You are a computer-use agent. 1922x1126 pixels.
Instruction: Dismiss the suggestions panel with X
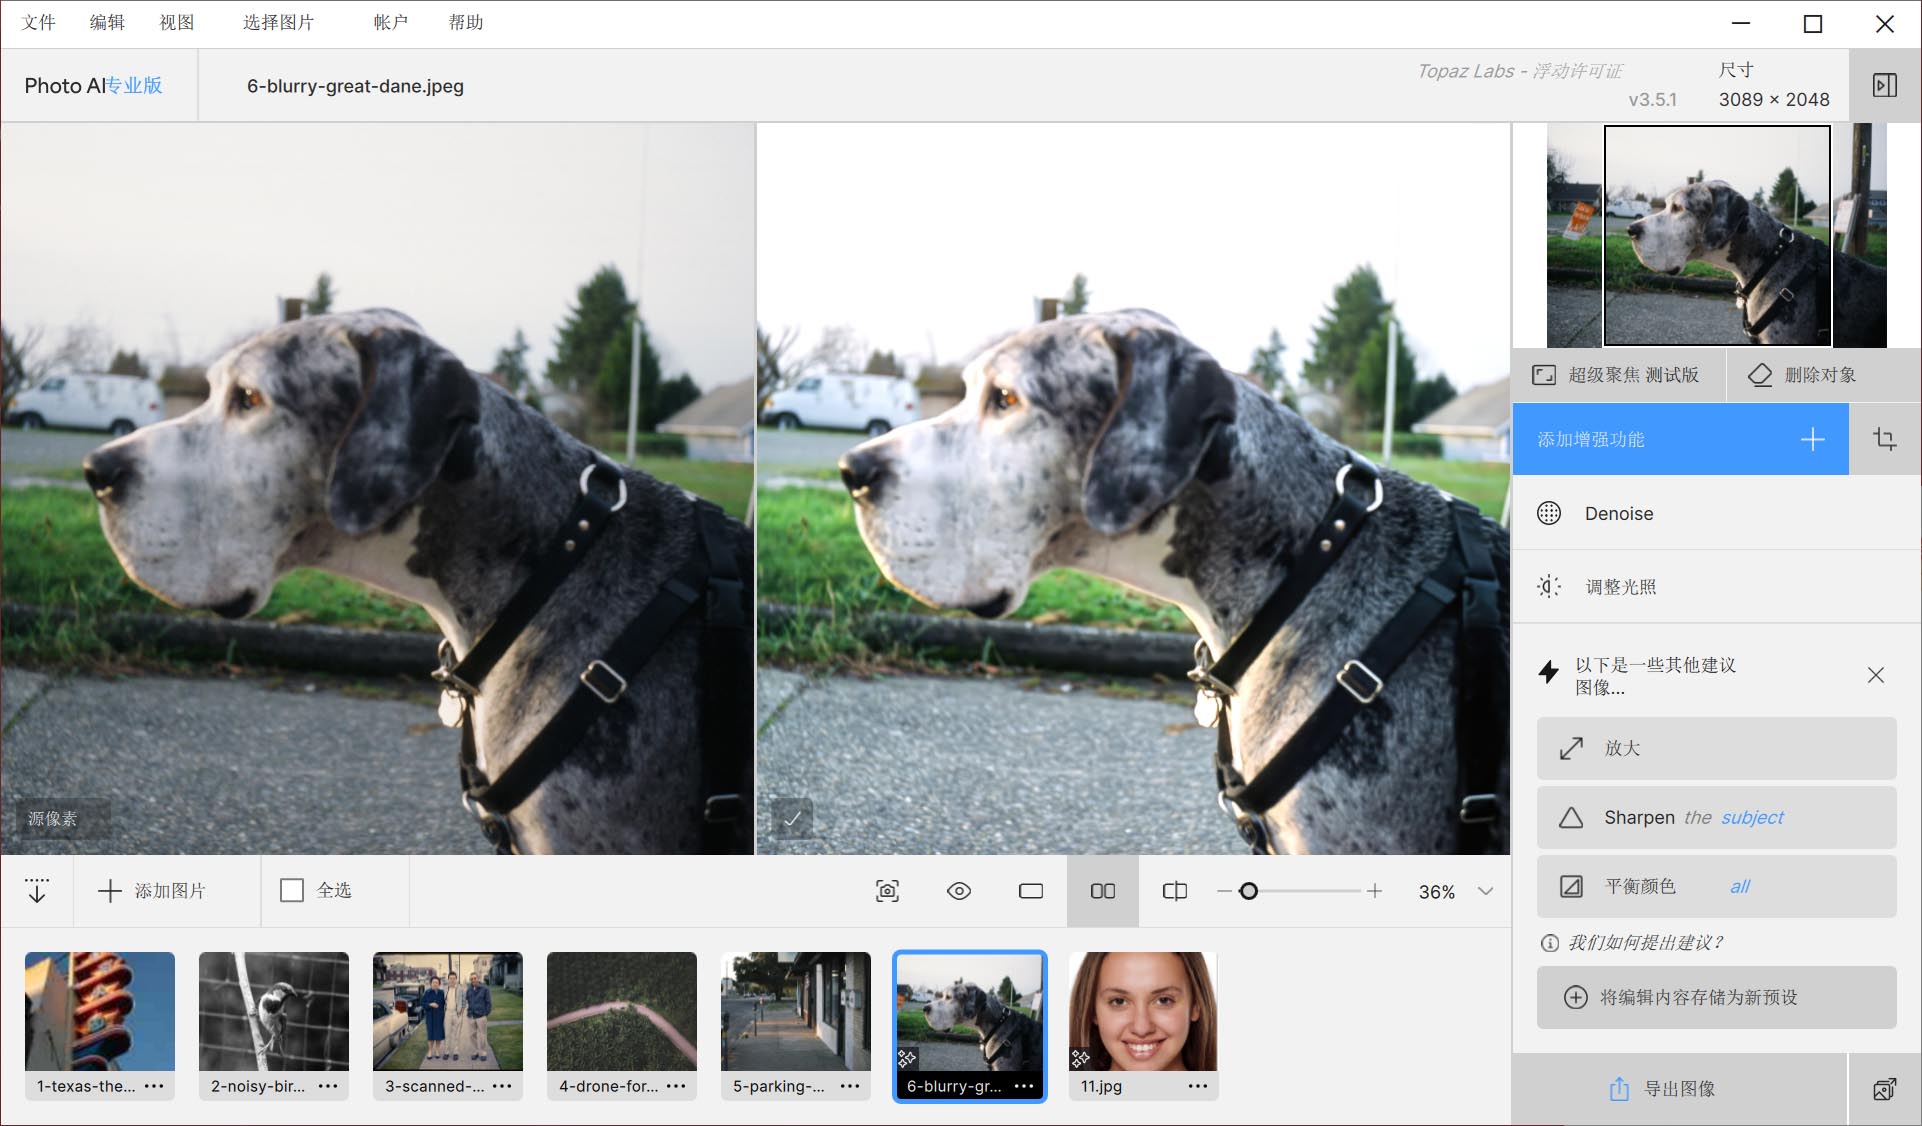pos(1876,675)
